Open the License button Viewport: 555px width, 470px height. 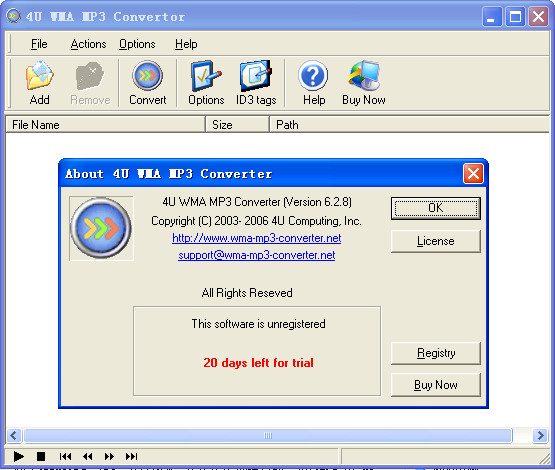[x=436, y=241]
